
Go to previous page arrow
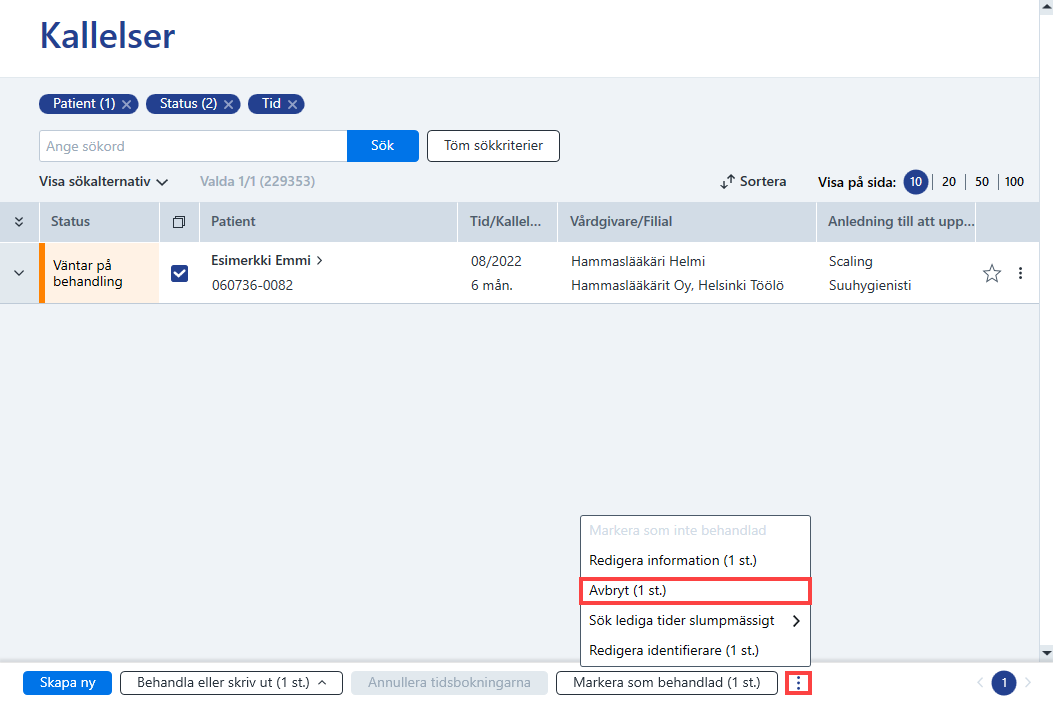tap(980, 683)
